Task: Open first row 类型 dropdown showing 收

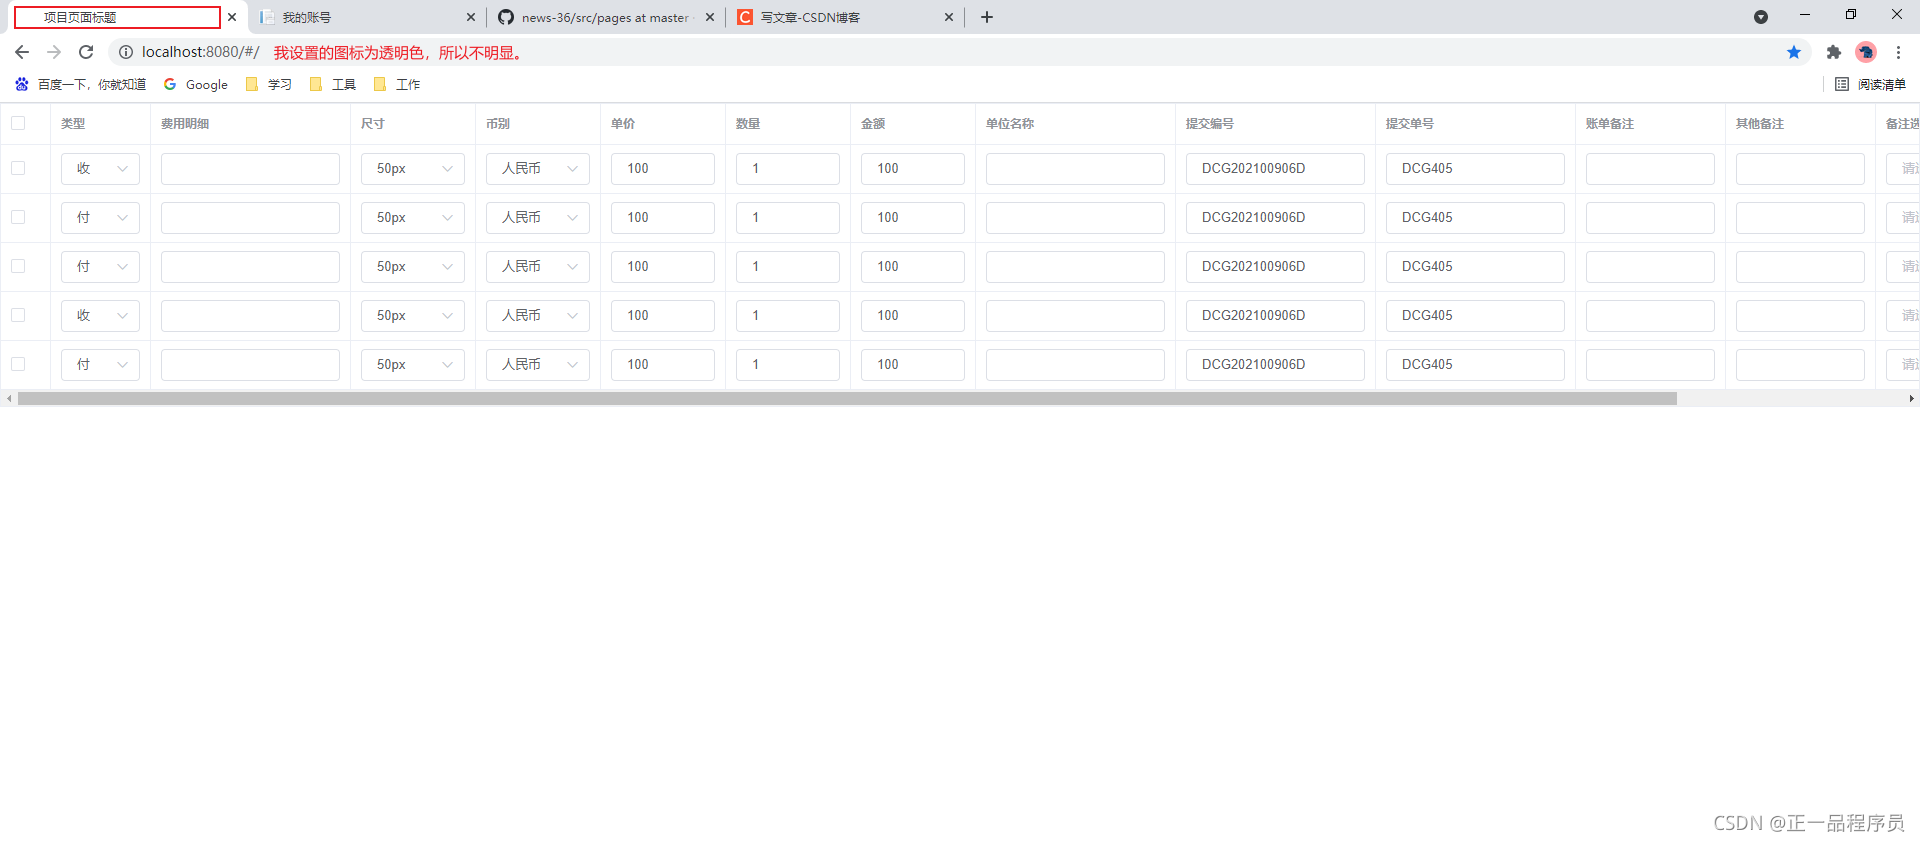Action: pos(100,169)
